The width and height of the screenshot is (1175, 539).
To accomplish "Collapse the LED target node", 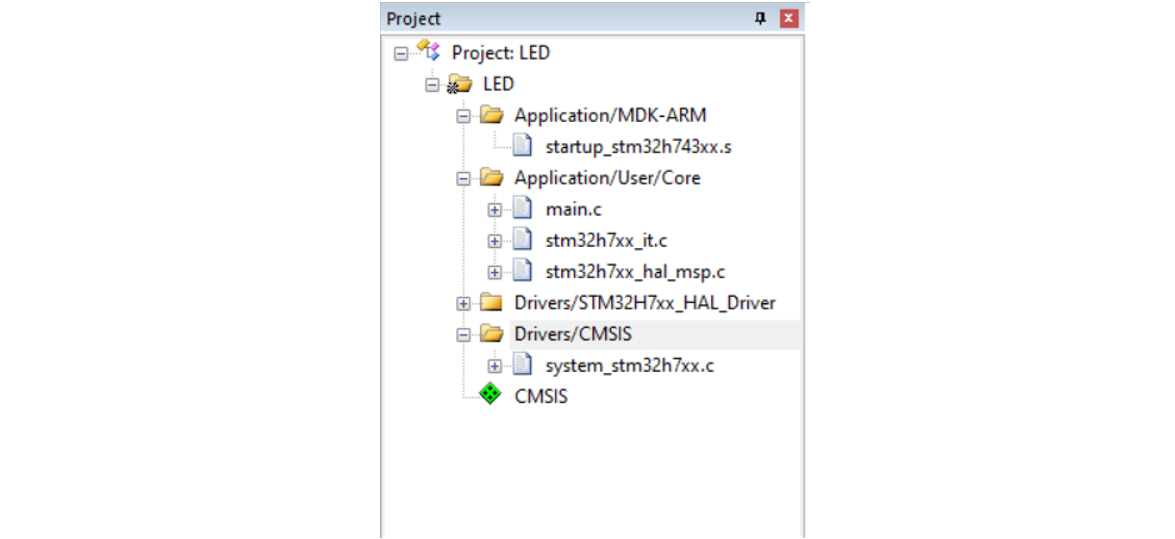I will click(432, 85).
